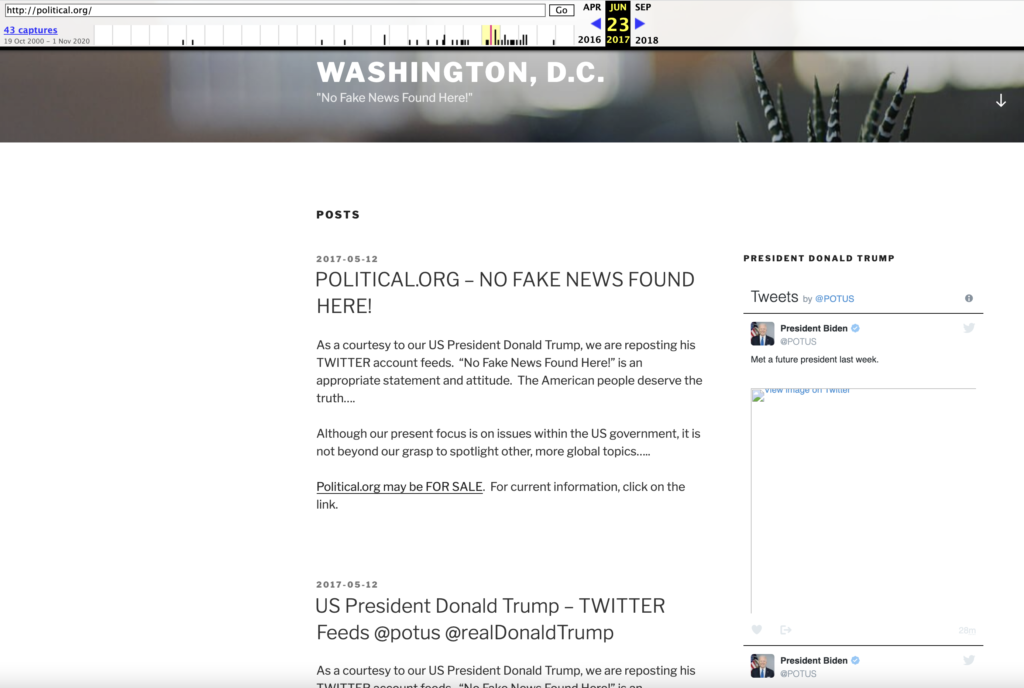Jump to year 2016 in Wayback toolbar
This screenshot has width=1024, height=688.
click(590, 40)
